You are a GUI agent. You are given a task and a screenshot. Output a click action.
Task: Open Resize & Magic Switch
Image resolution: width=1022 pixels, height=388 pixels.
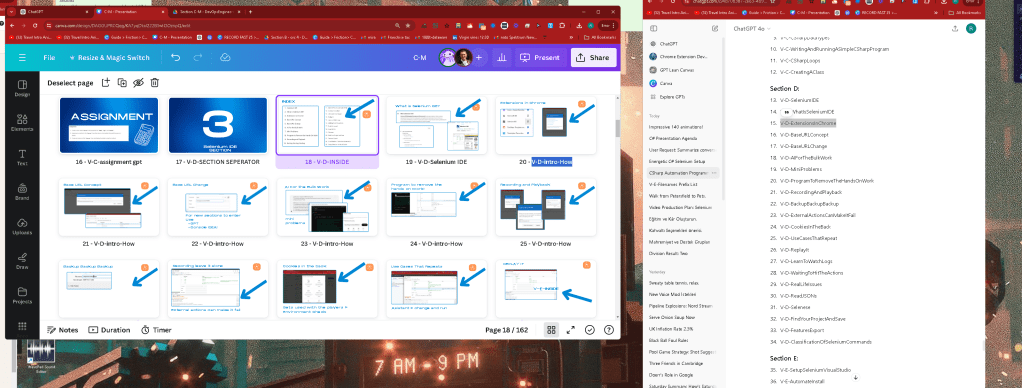pyautogui.click(x=110, y=57)
